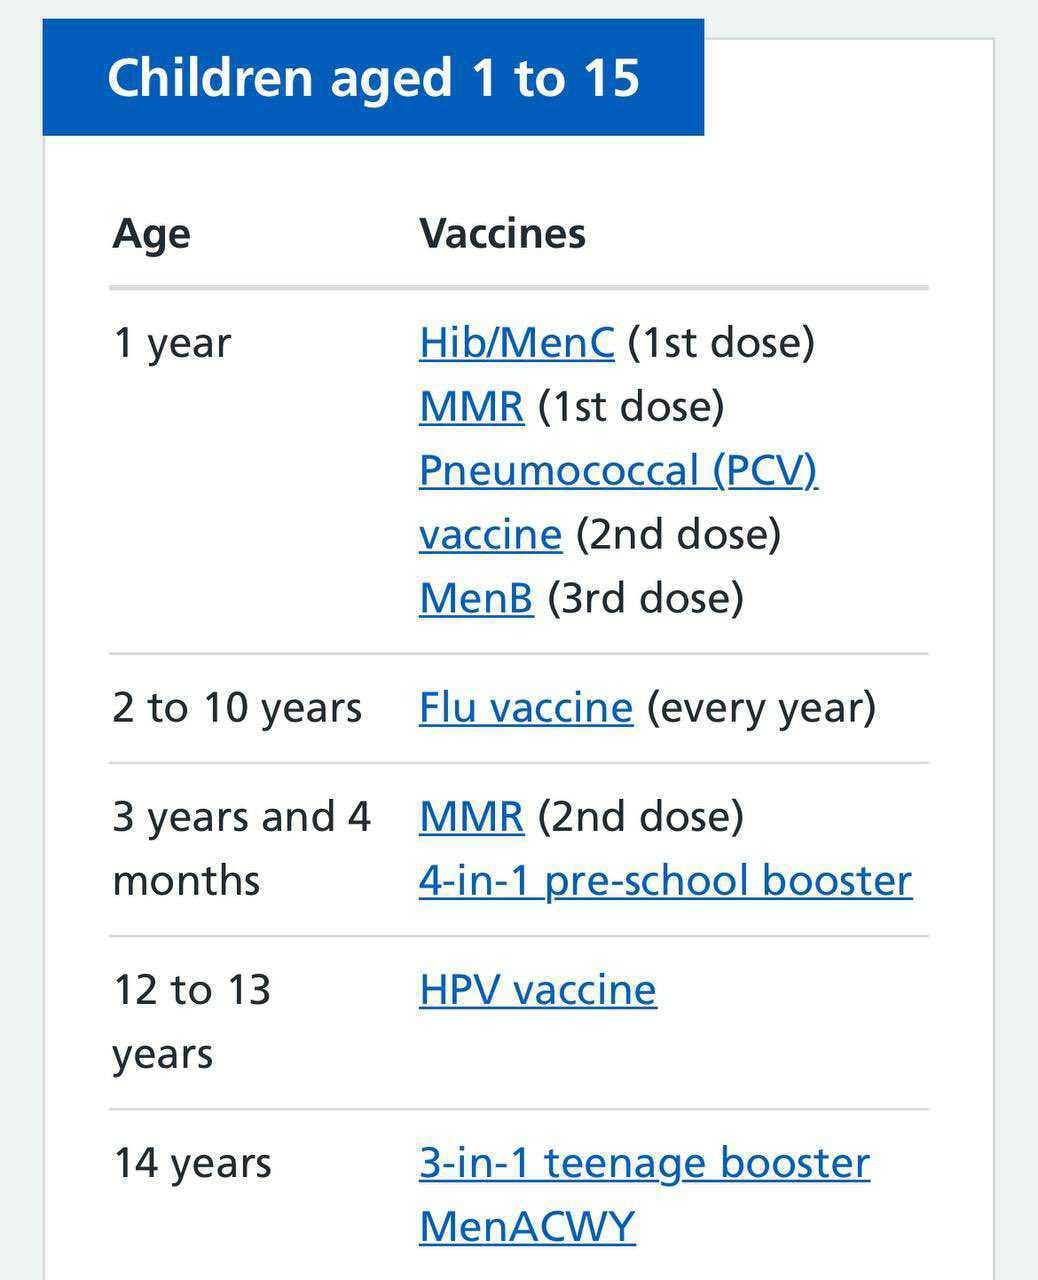1038x1280 pixels.
Task: Follow the MenB link
Action: tap(476, 598)
